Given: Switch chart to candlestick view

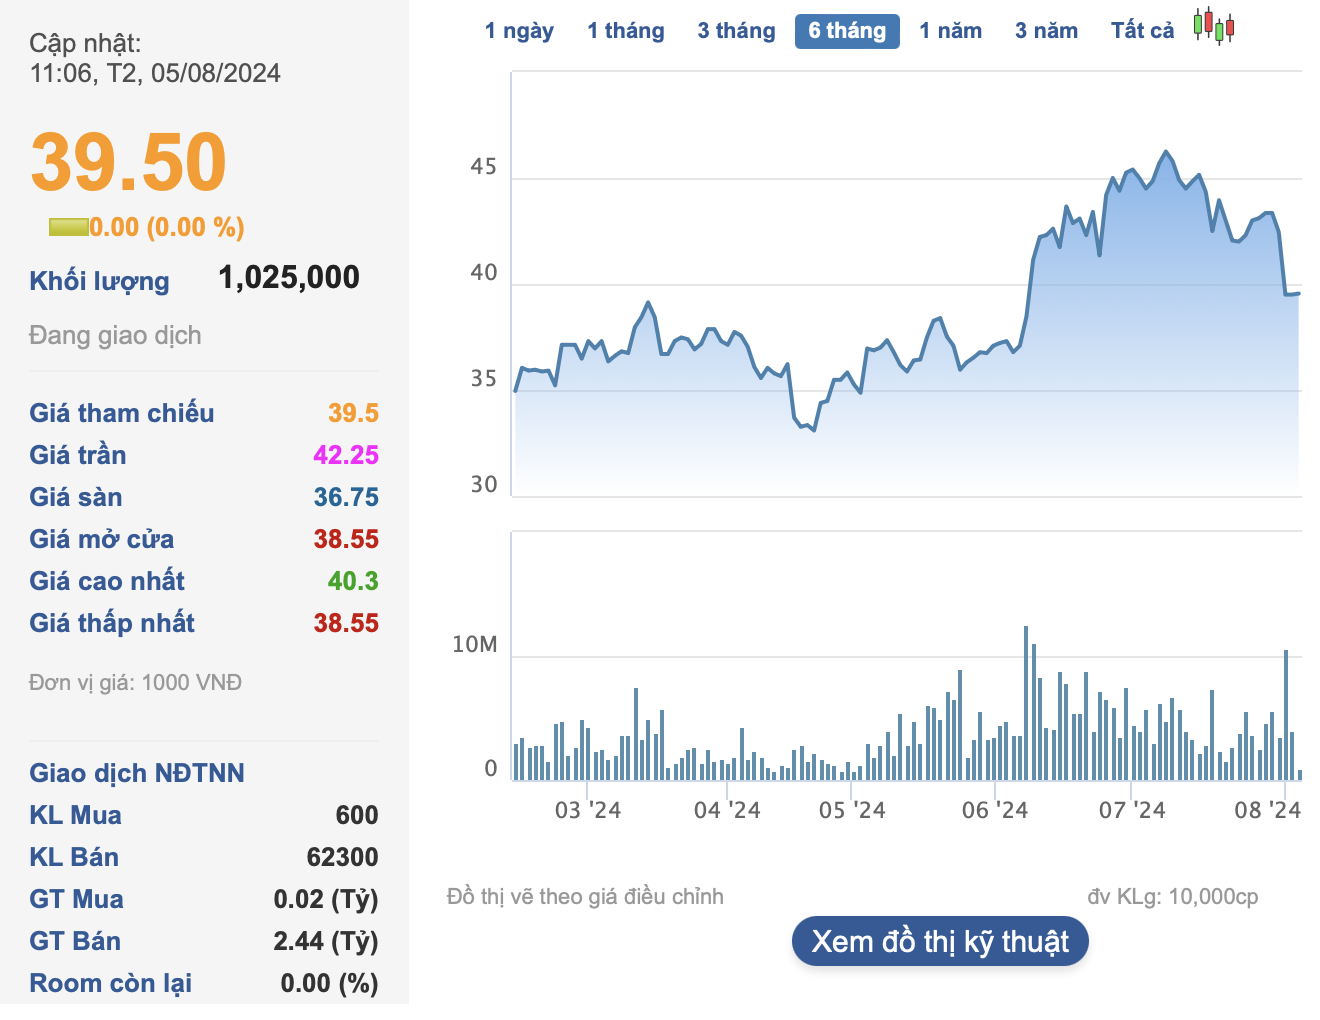Looking at the screenshot, I should [1213, 28].
